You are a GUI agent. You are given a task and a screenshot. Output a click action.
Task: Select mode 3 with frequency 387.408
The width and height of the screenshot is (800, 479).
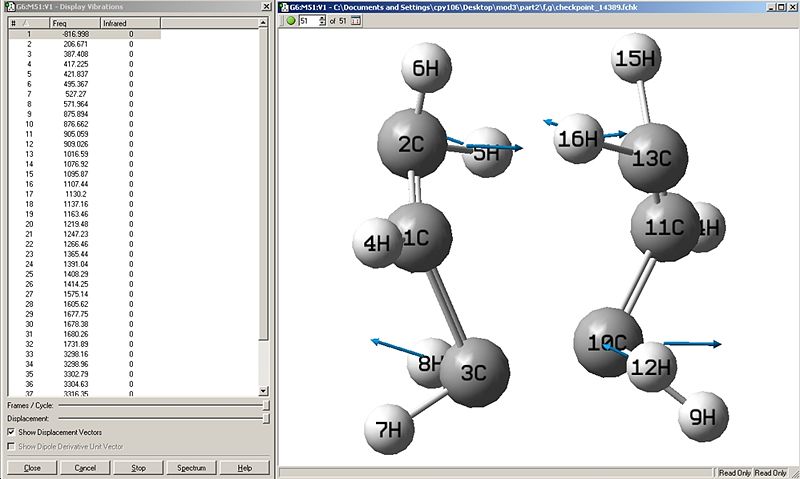coord(85,54)
